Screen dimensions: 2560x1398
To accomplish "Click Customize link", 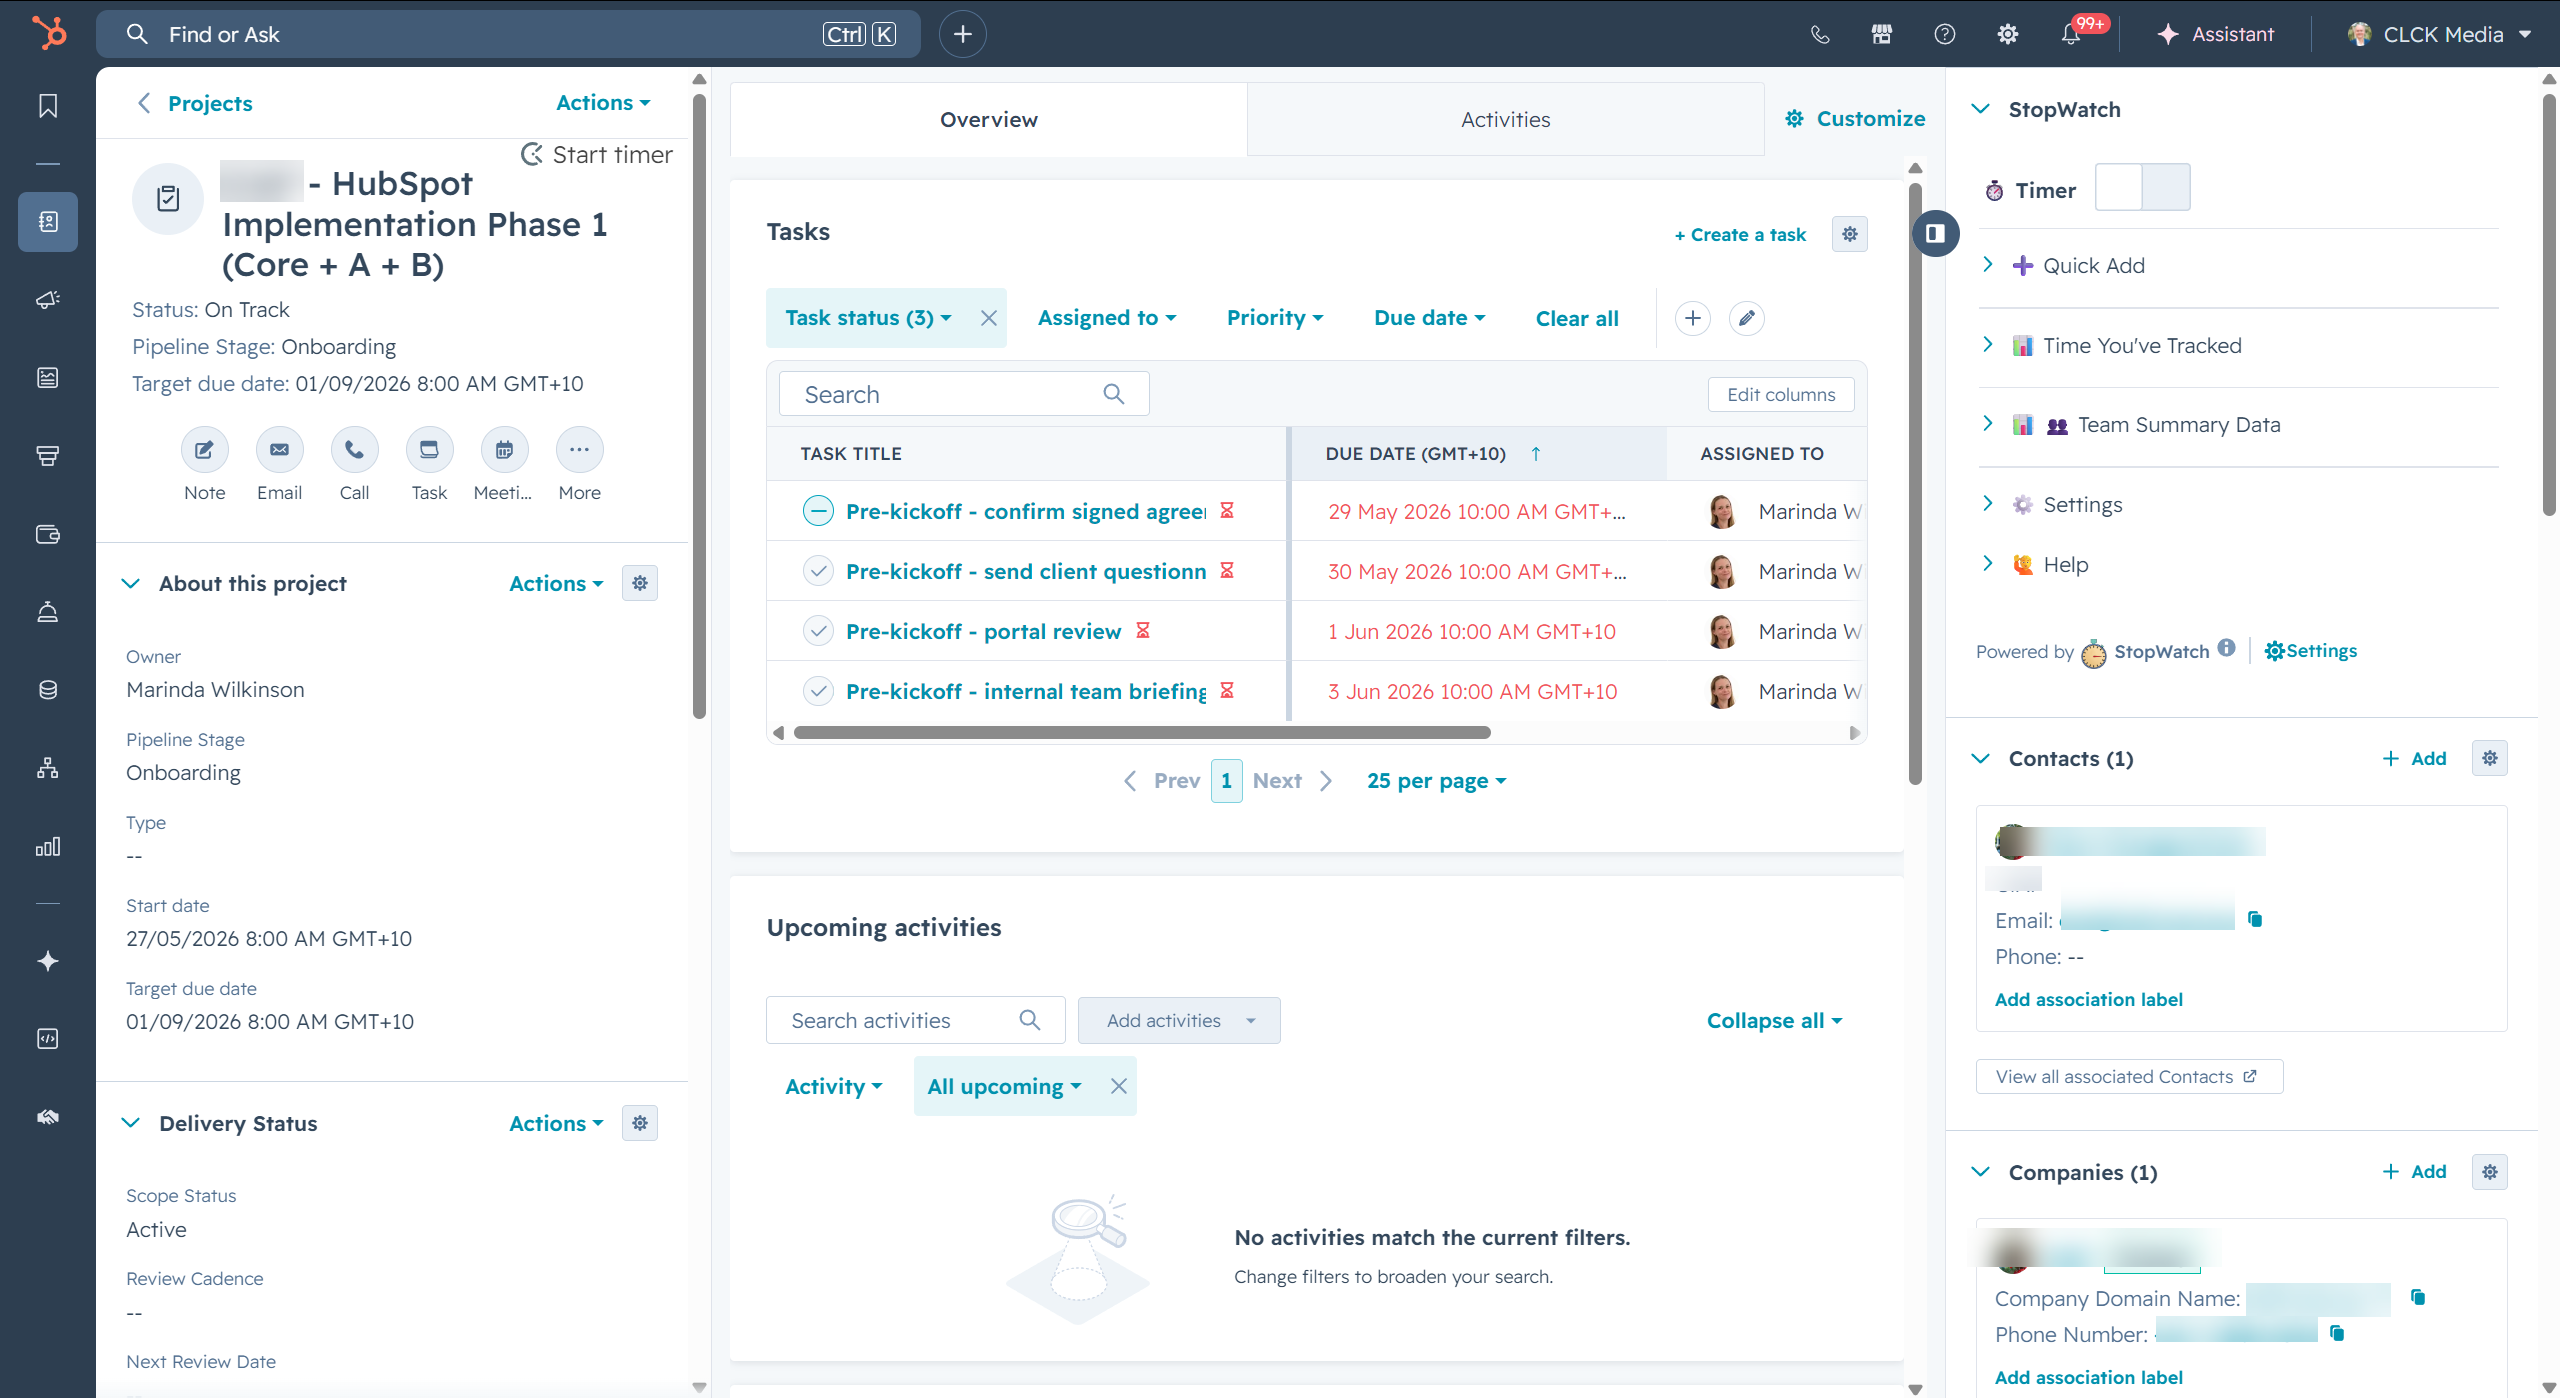I will pyautogui.click(x=1855, y=118).
